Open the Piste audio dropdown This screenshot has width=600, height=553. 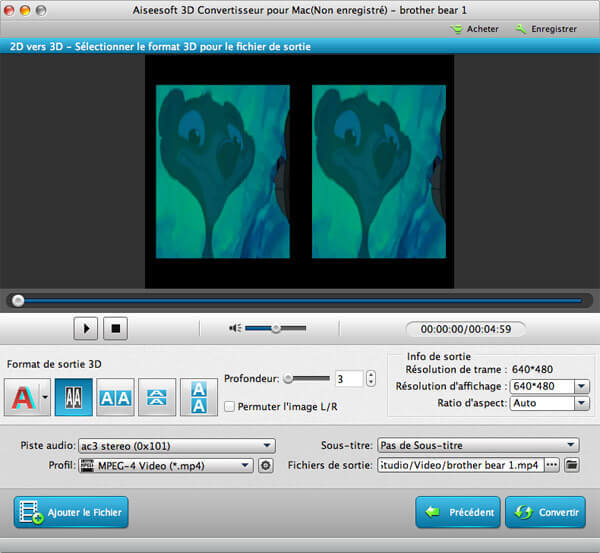tap(177, 446)
